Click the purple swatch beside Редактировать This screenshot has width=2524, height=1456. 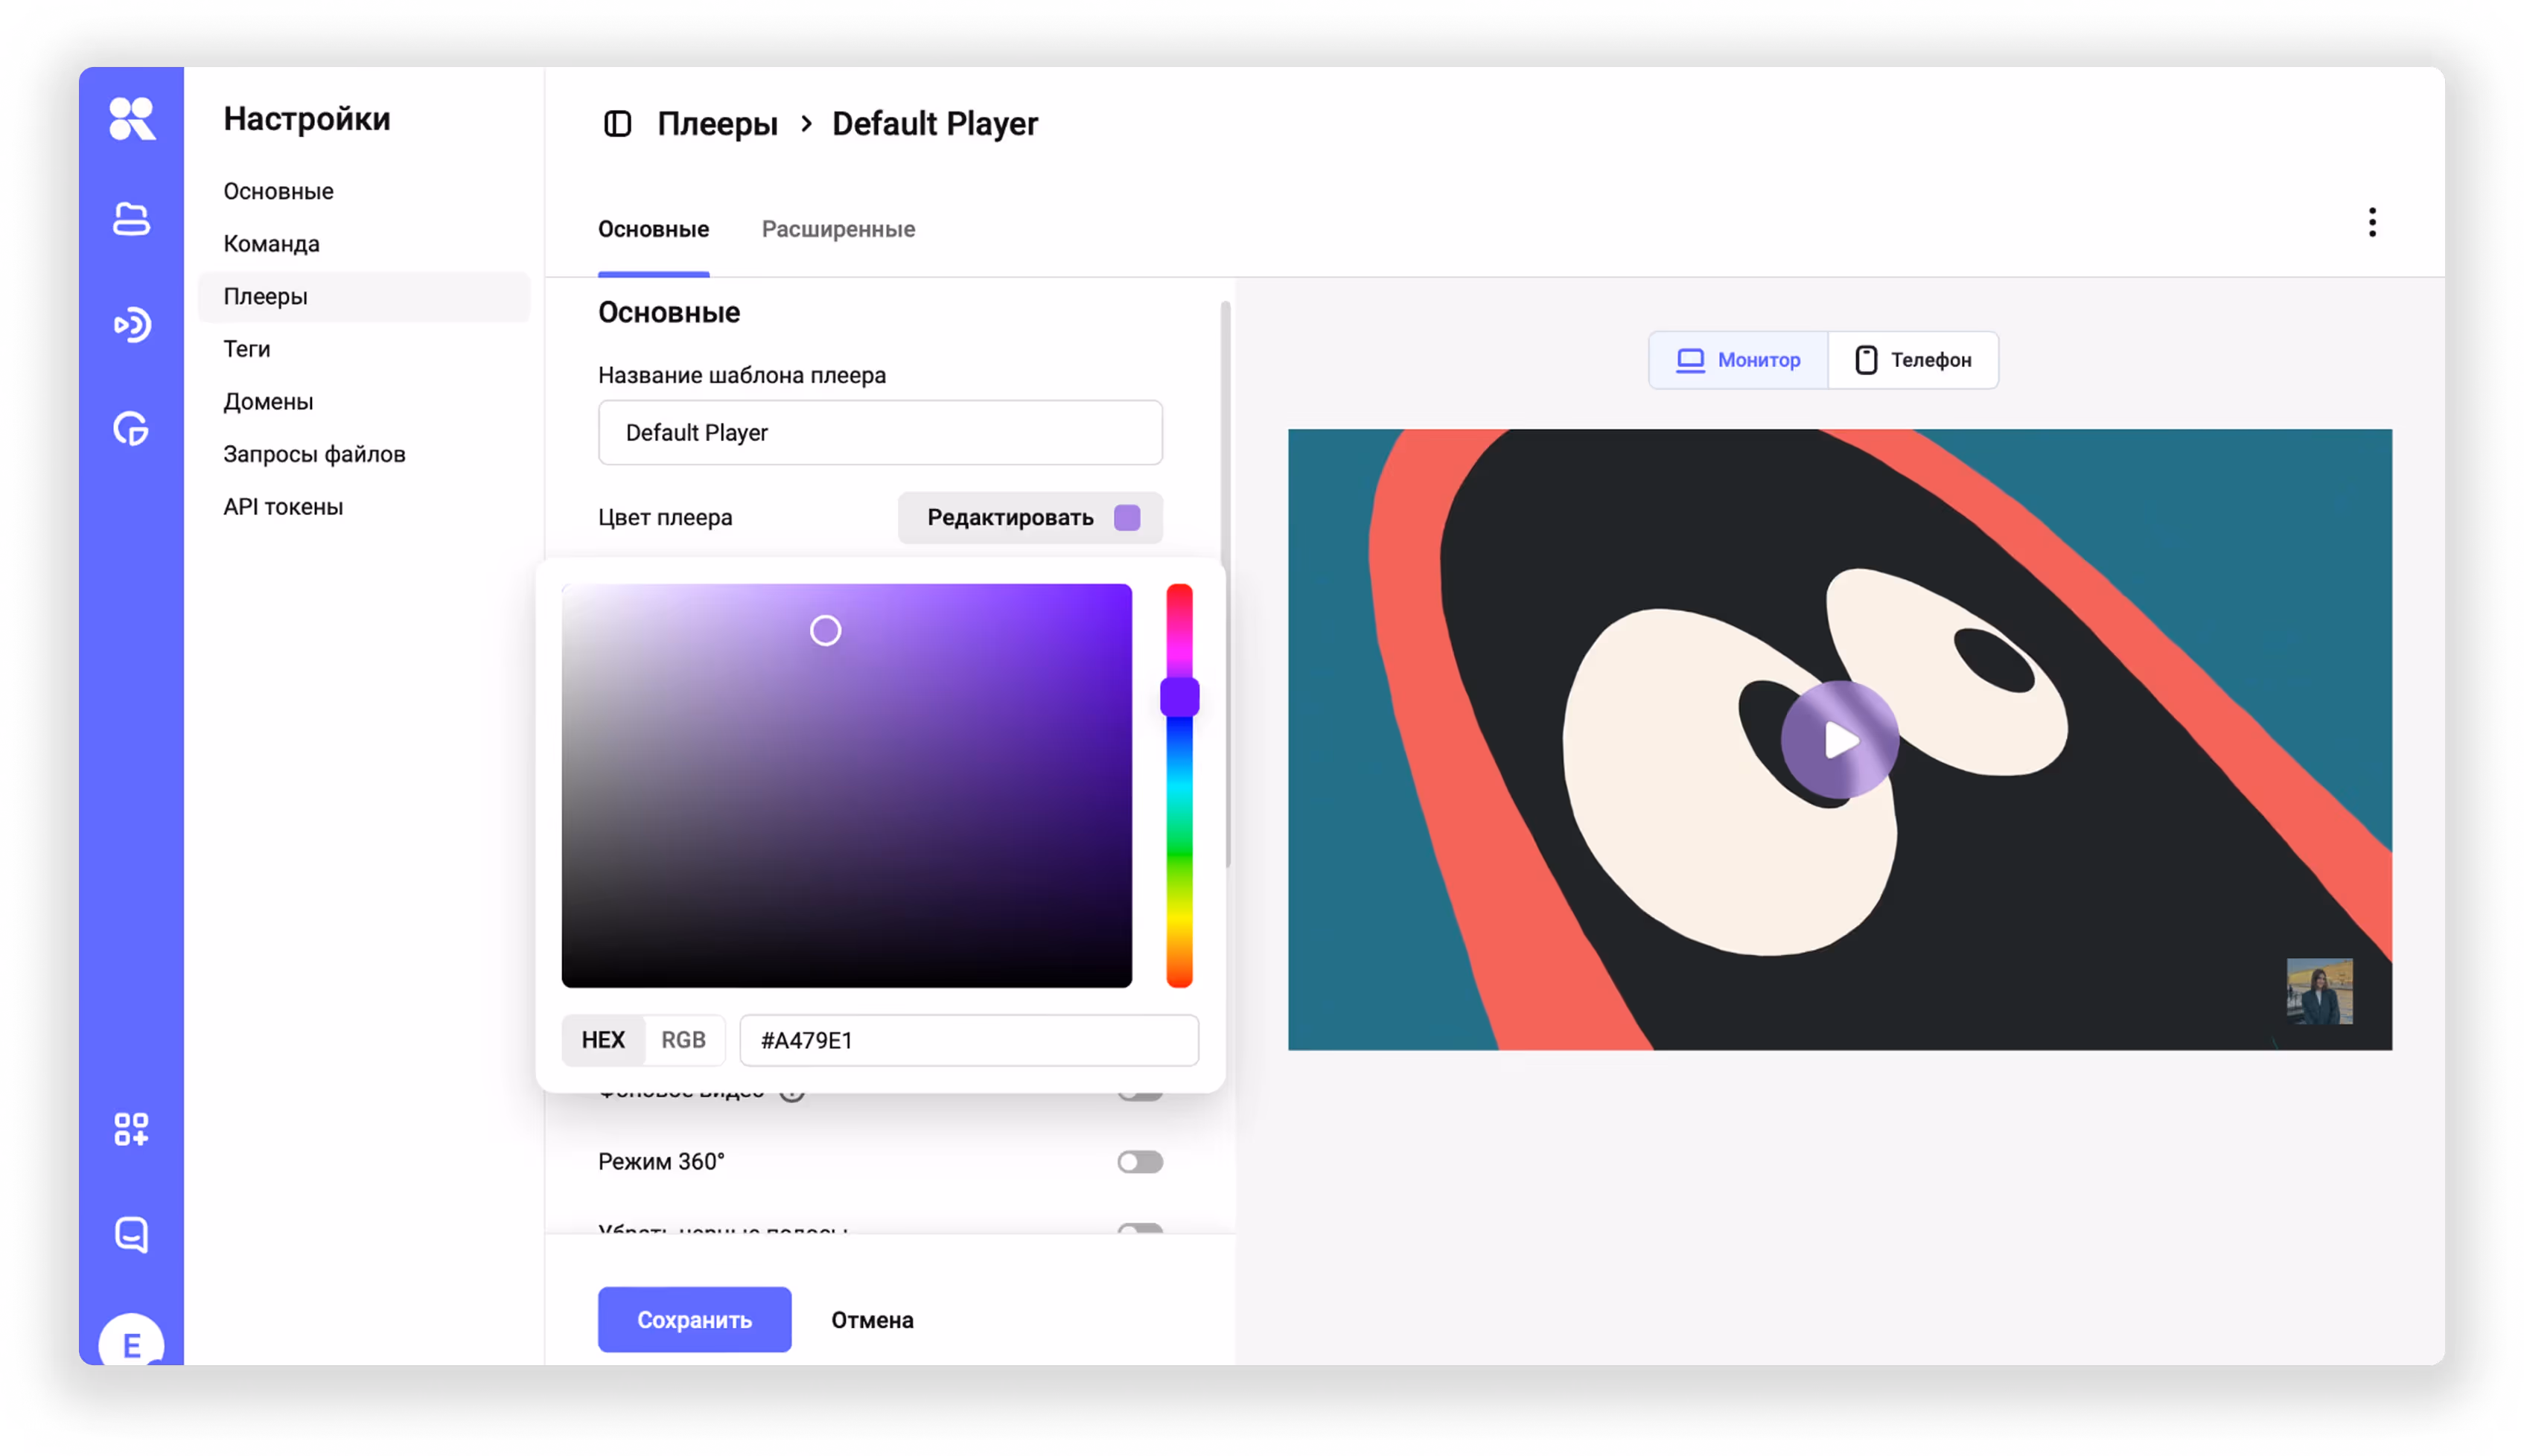[x=1127, y=518]
